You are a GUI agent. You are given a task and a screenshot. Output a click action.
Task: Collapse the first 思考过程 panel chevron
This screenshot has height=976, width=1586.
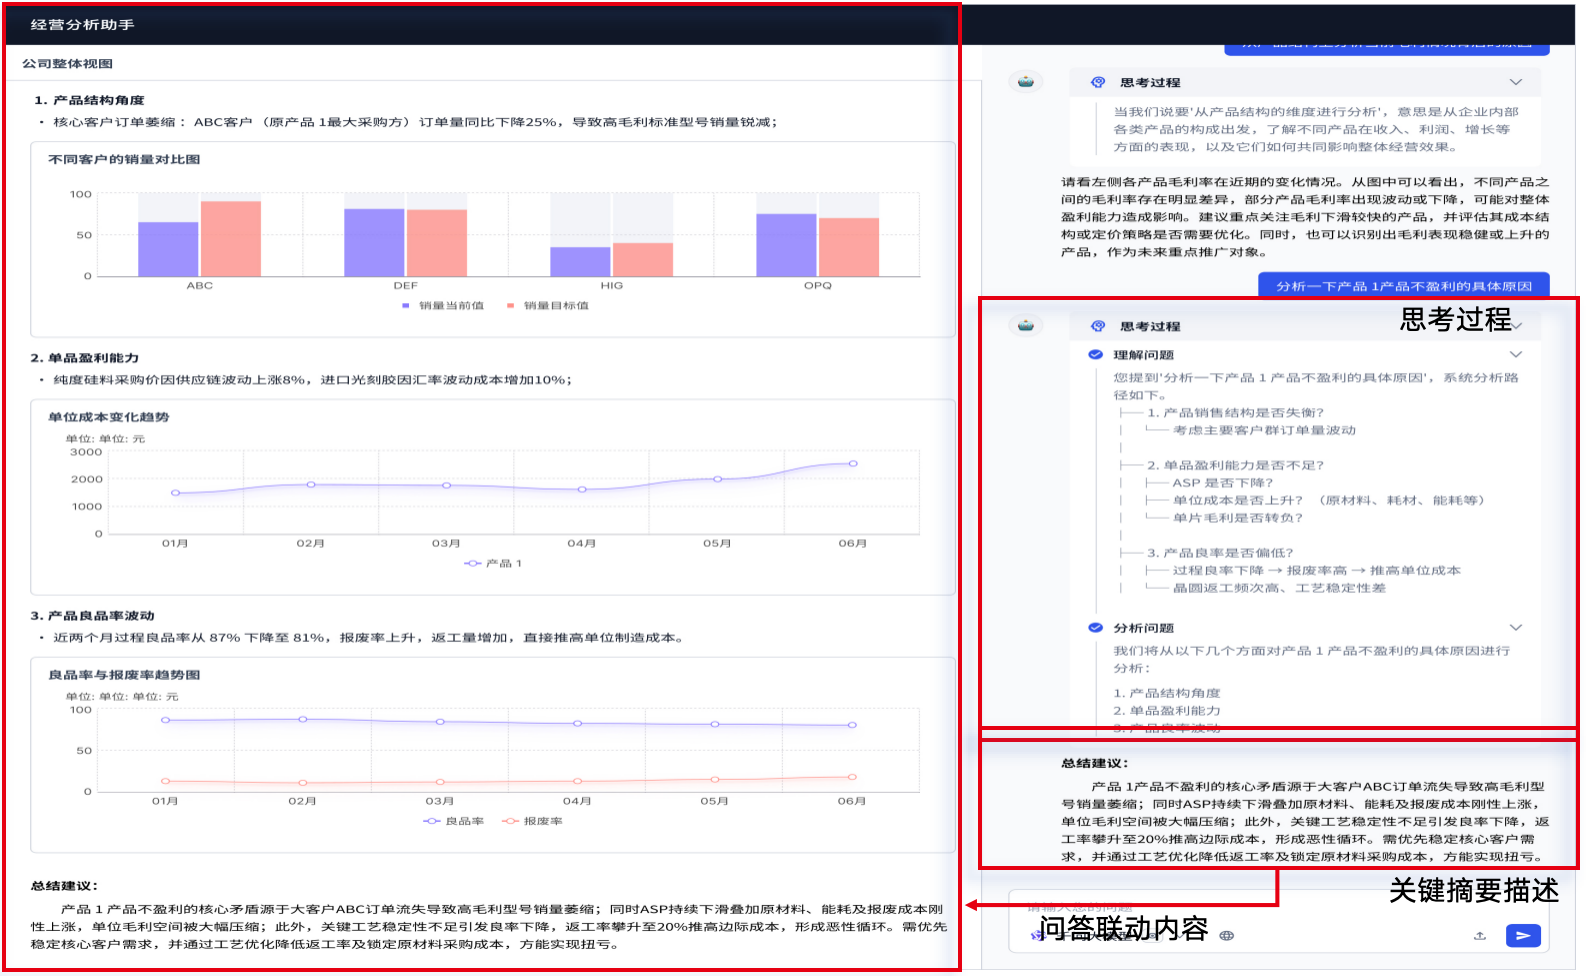click(1516, 82)
